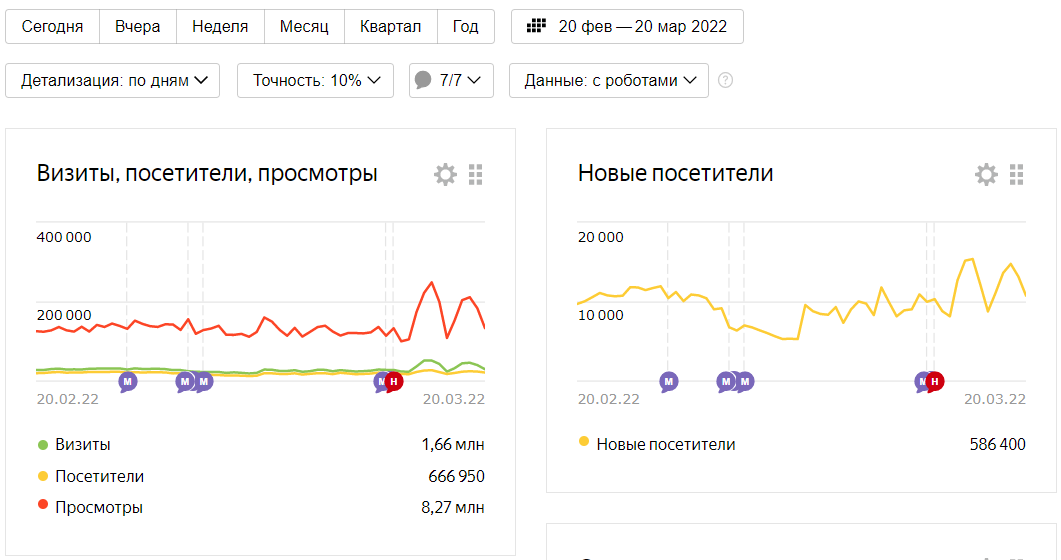Click the Сегодня period button
This screenshot has width=1061, height=560.
(x=52, y=27)
